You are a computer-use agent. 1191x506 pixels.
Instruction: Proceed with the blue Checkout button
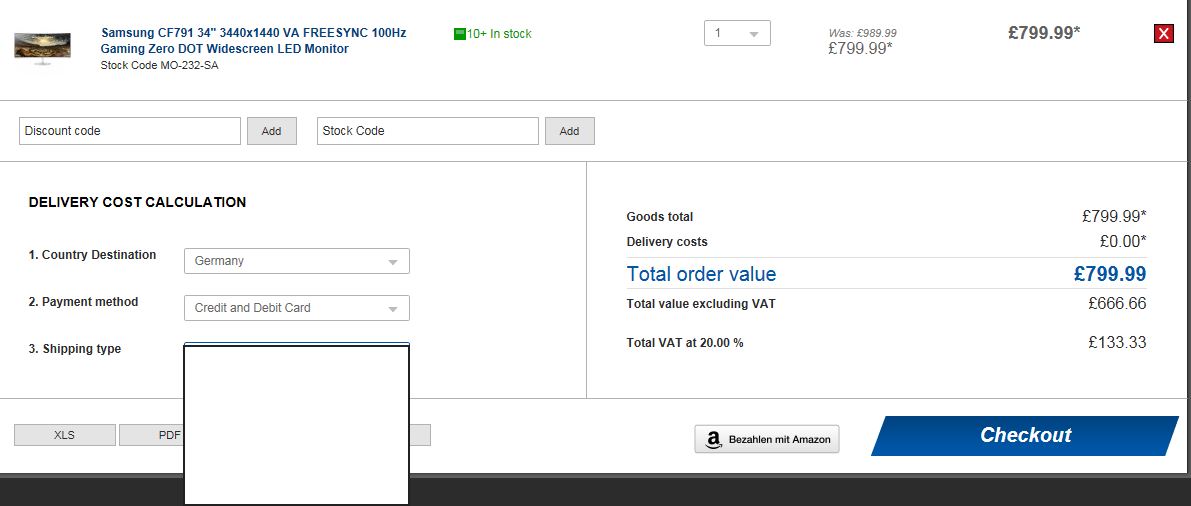(x=1025, y=435)
